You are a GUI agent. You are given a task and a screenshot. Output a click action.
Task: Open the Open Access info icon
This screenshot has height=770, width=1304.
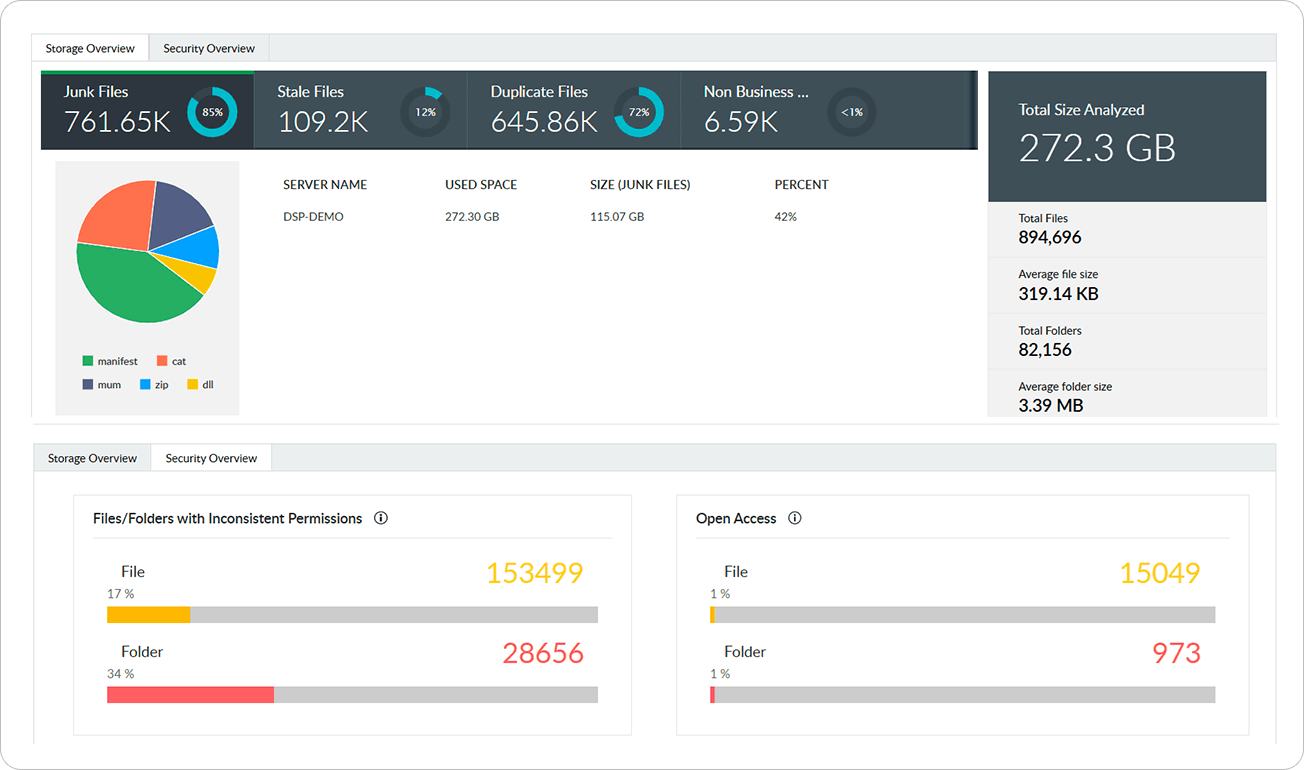794,518
